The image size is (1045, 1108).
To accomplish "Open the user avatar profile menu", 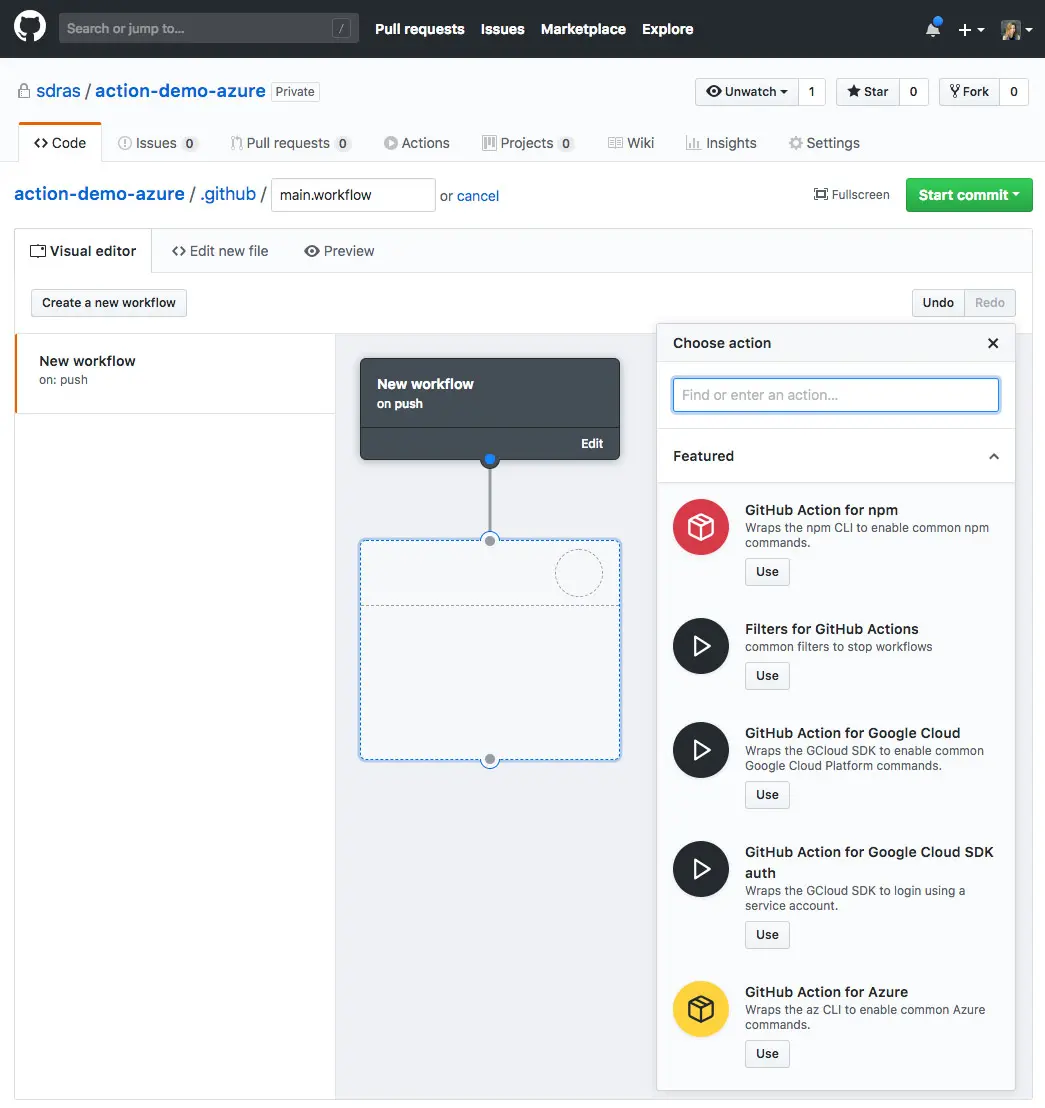I will coord(1017,30).
